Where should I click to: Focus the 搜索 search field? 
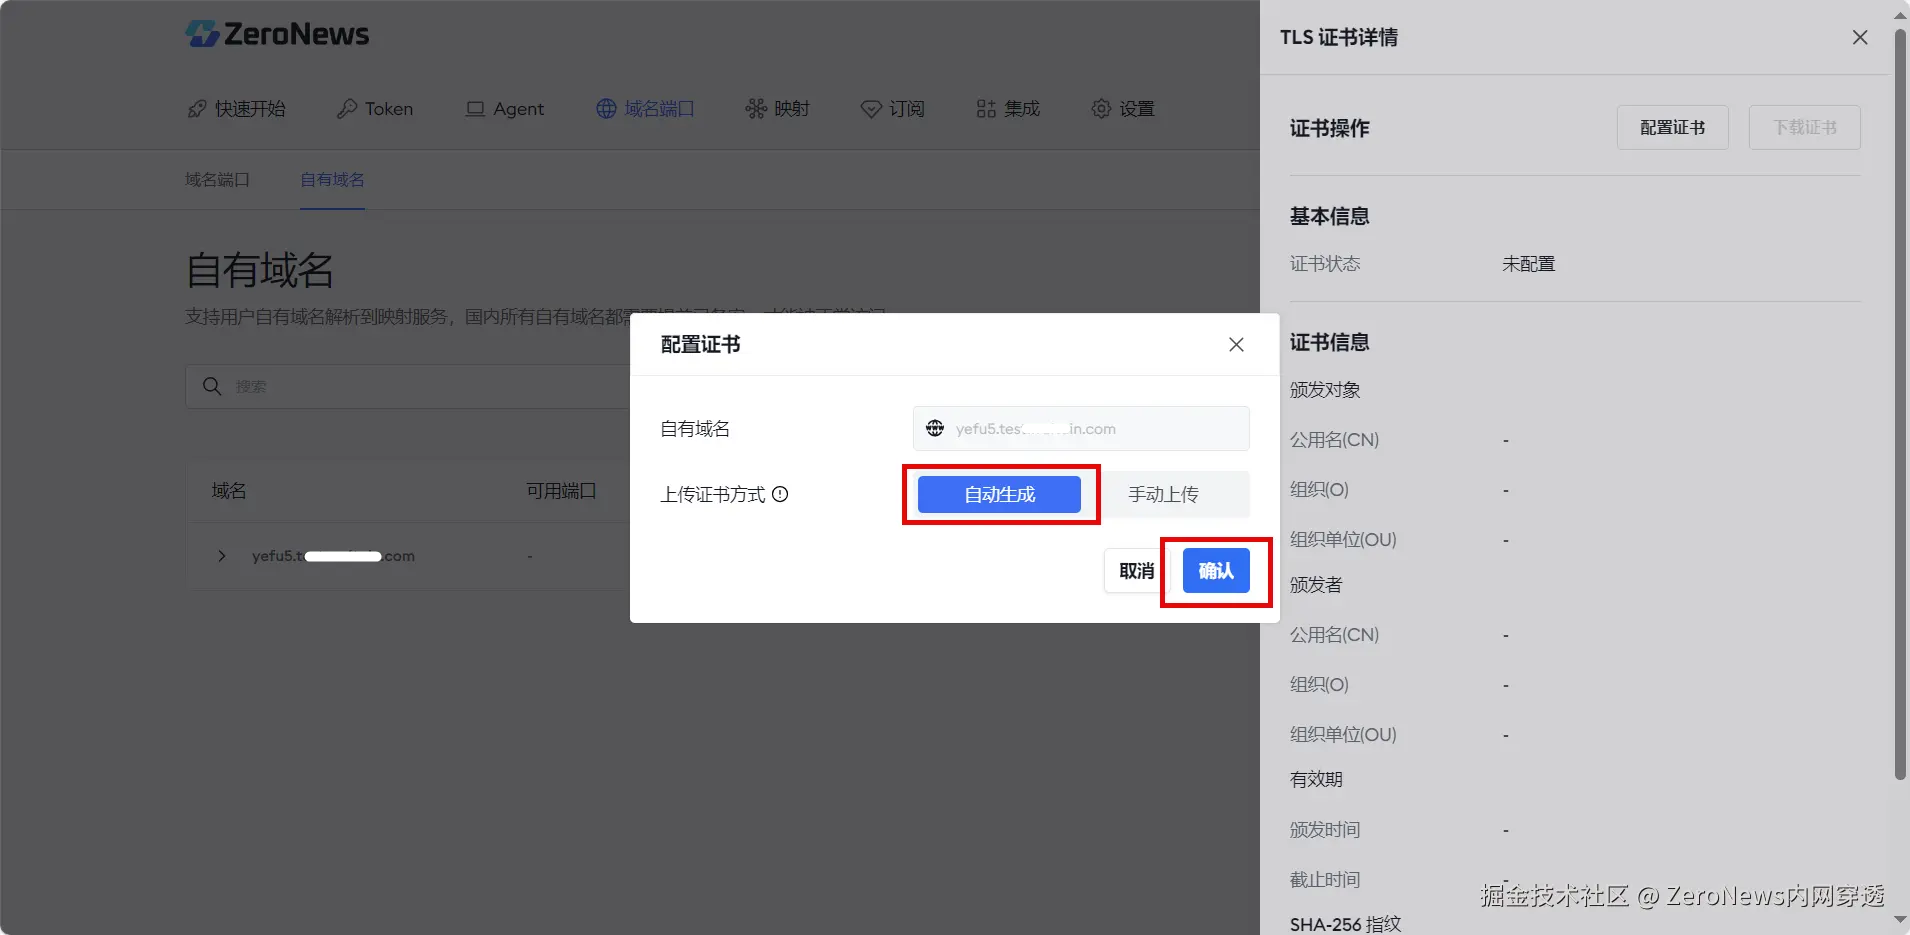408,386
